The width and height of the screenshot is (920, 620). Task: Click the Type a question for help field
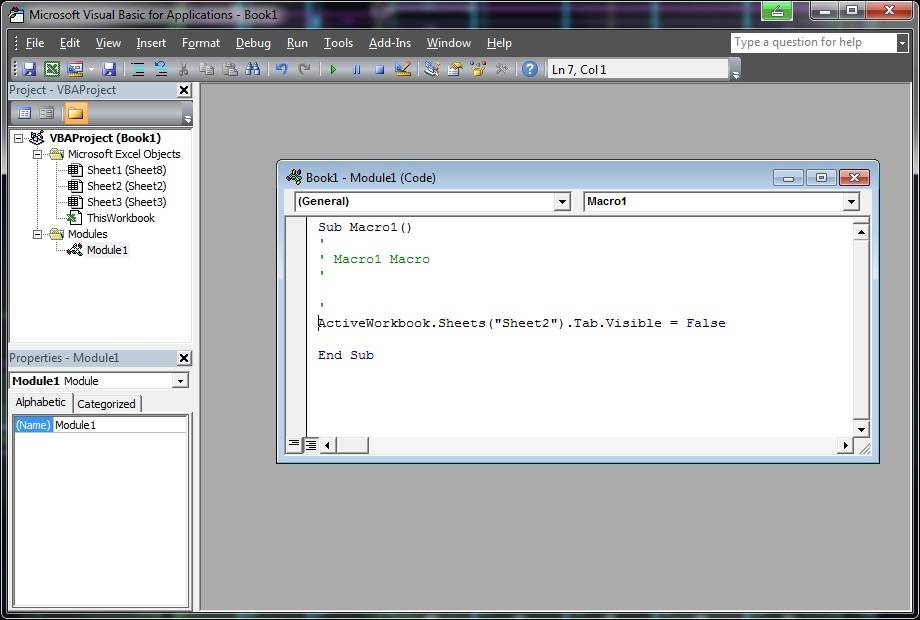pyautogui.click(x=813, y=42)
